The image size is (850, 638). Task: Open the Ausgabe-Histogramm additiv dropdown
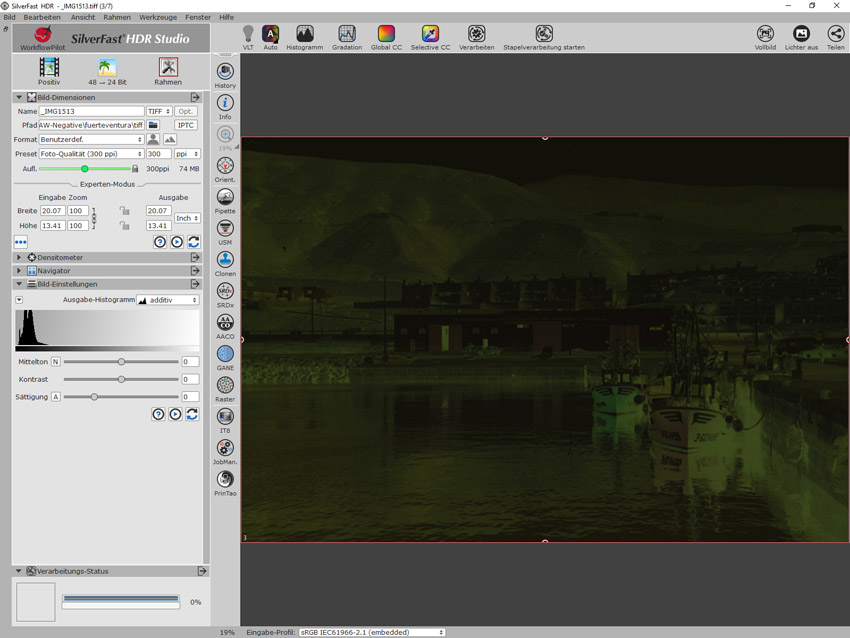click(167, 300)
